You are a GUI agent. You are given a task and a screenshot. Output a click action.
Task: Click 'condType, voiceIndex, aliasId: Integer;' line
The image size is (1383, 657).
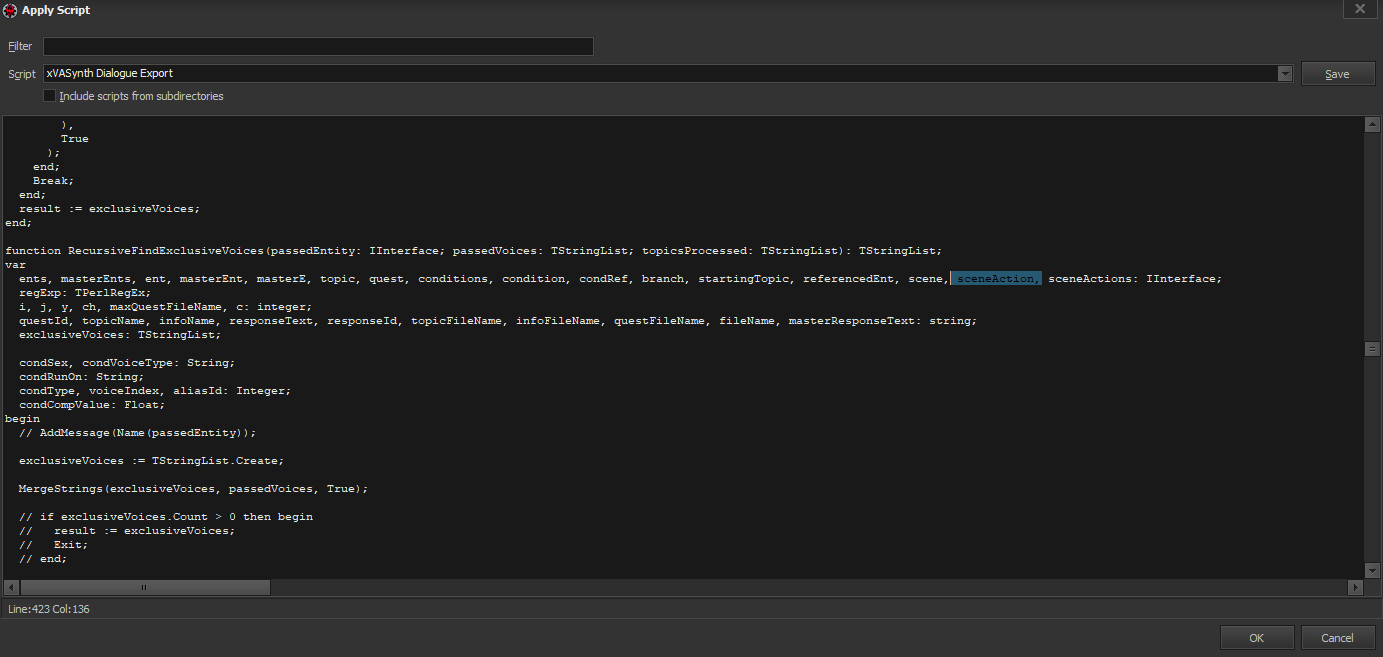click(x=155, y=391)
